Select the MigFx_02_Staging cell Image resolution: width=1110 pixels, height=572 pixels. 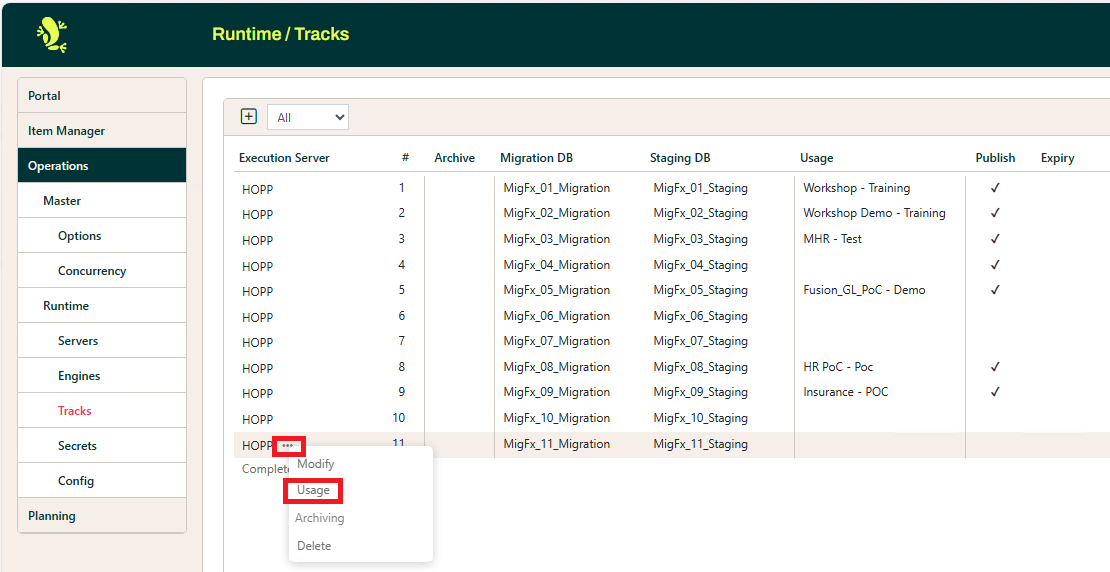coord(700,213)
